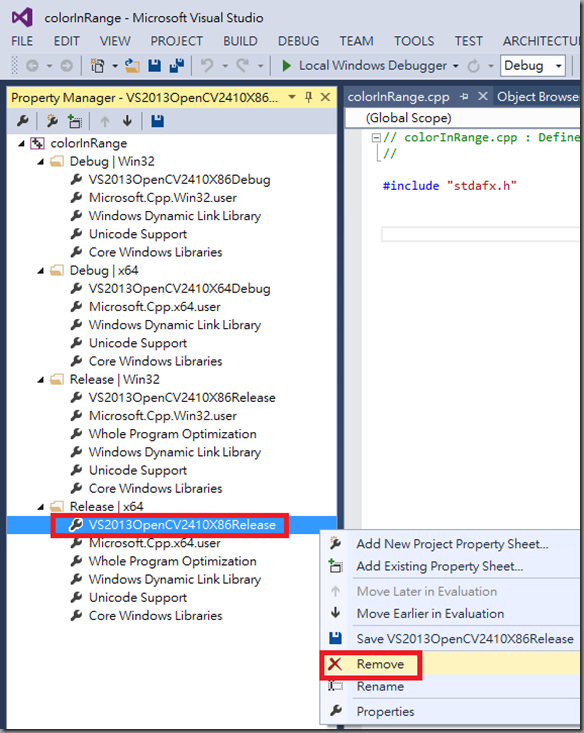Collapse the Debug | x64 node

41,271
